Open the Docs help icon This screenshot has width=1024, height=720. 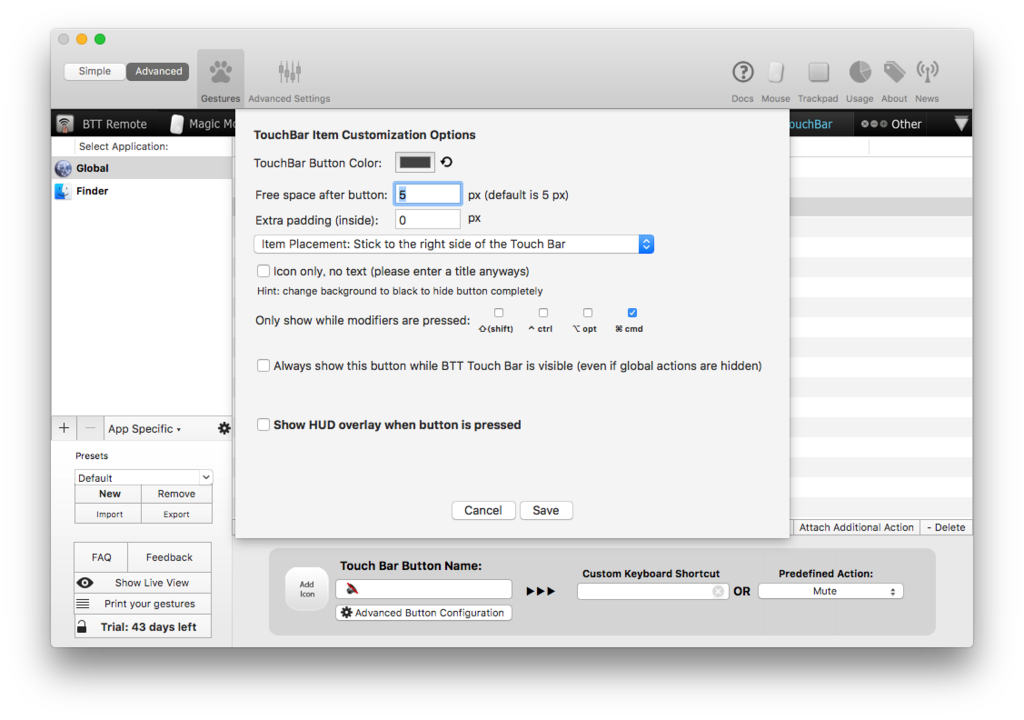743,72
